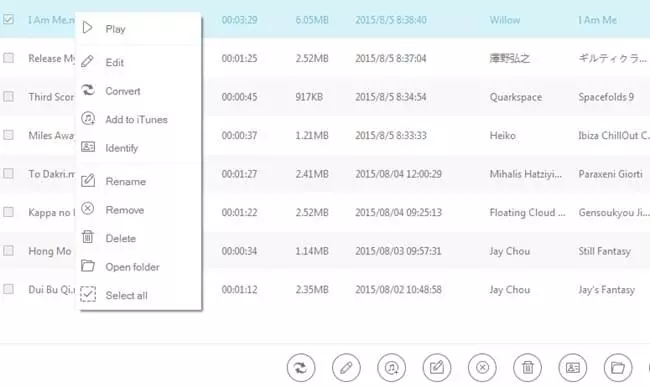The width and height of the screenshot is (650, 387).
Task: Click the ID card icon beside Identify
Action: pos(88,147)
